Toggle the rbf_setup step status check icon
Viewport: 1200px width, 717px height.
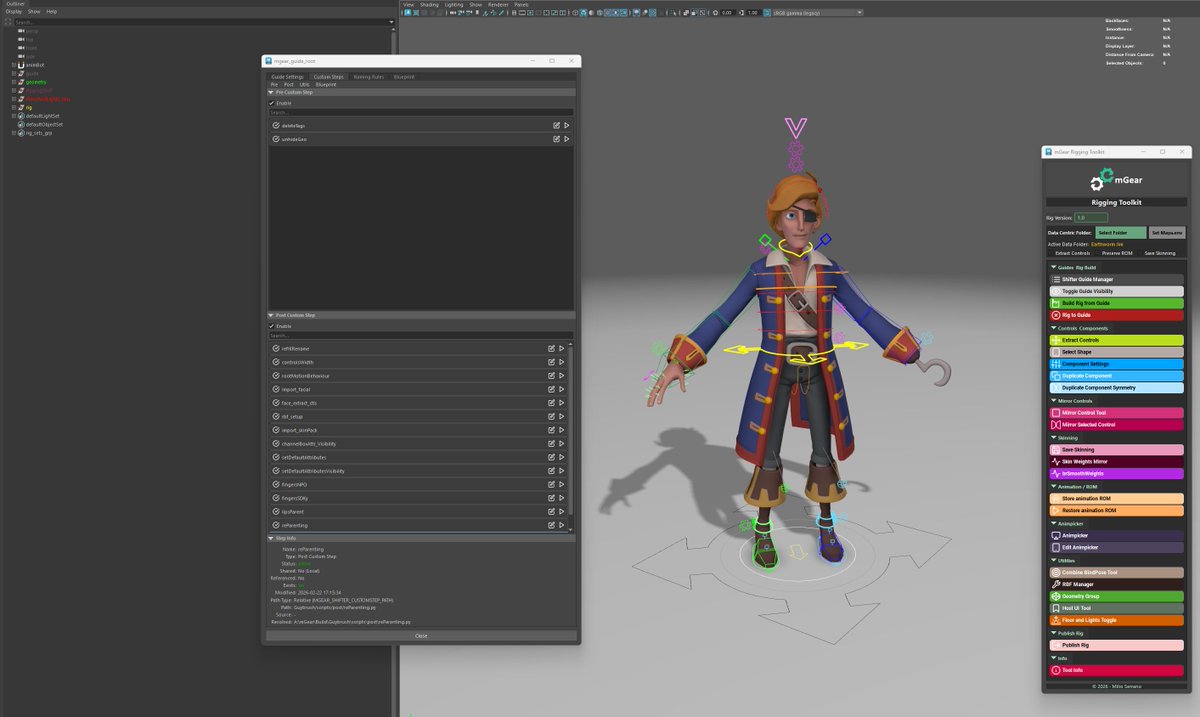[x=276, y=416]
